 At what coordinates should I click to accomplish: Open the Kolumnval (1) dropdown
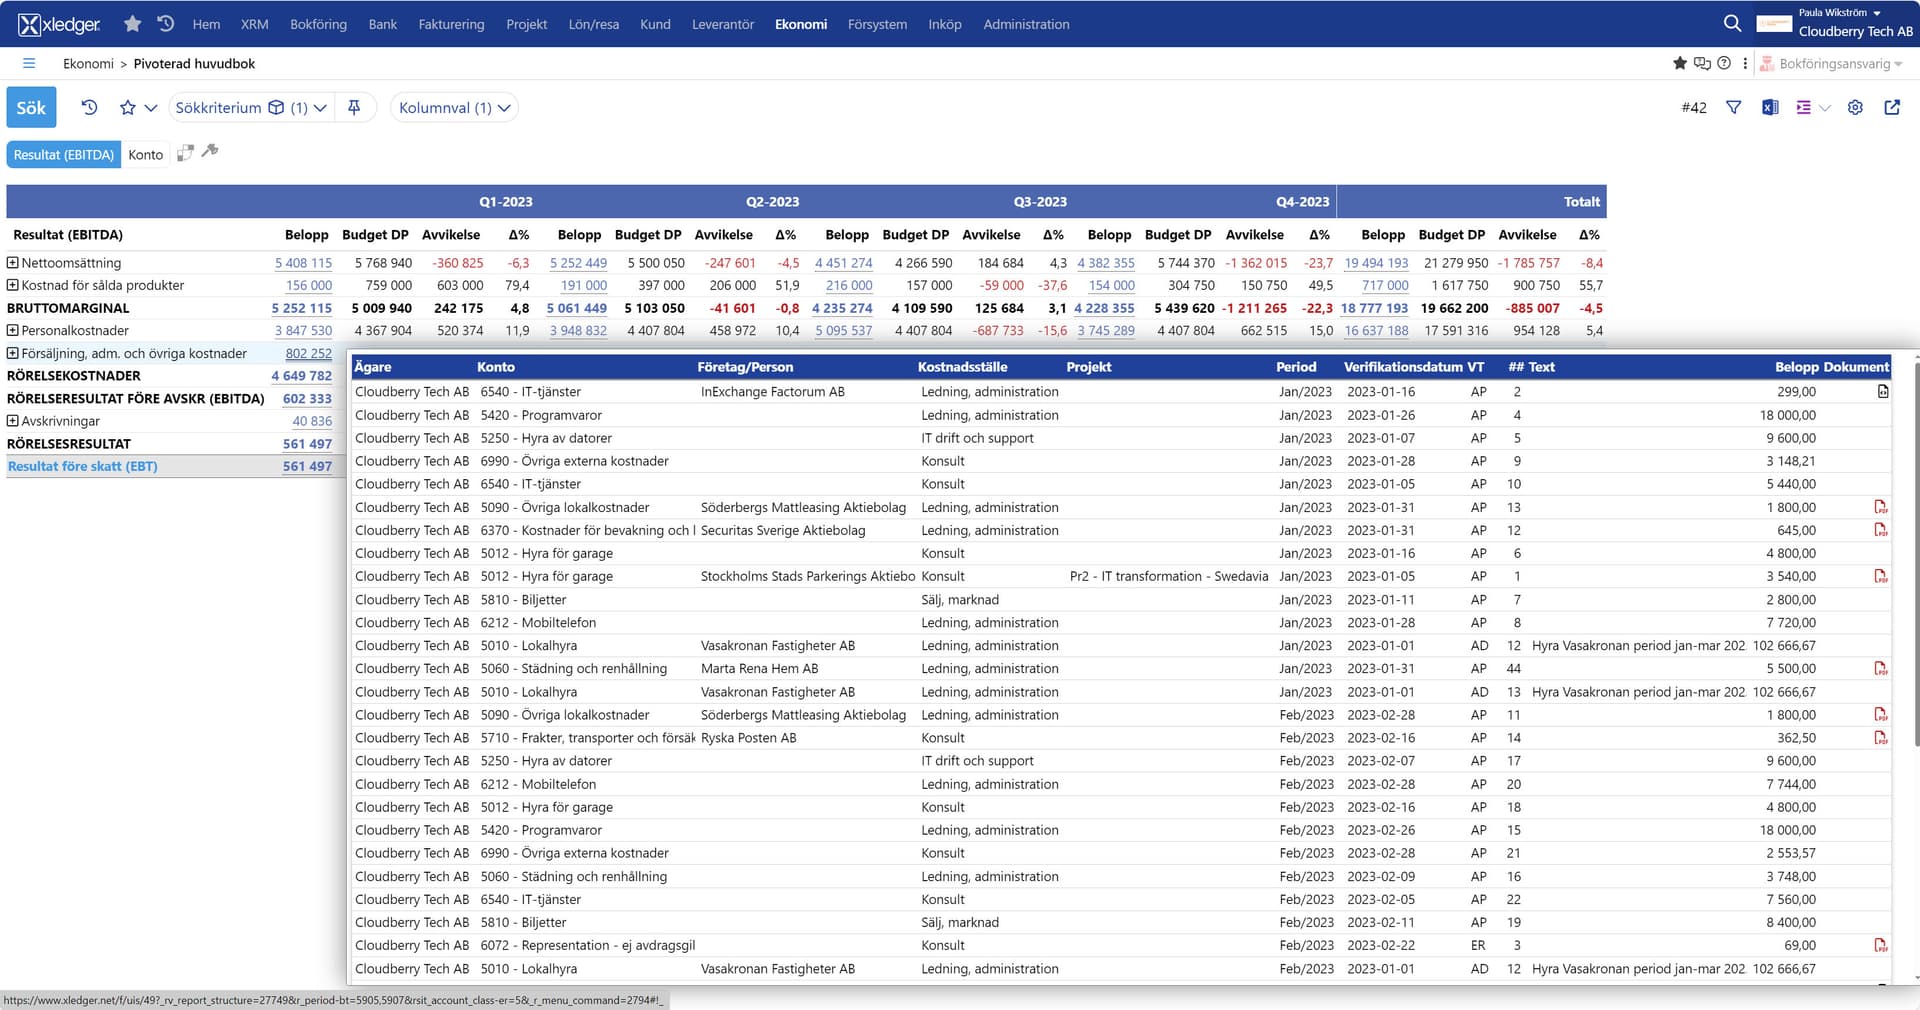pos(454,107)
